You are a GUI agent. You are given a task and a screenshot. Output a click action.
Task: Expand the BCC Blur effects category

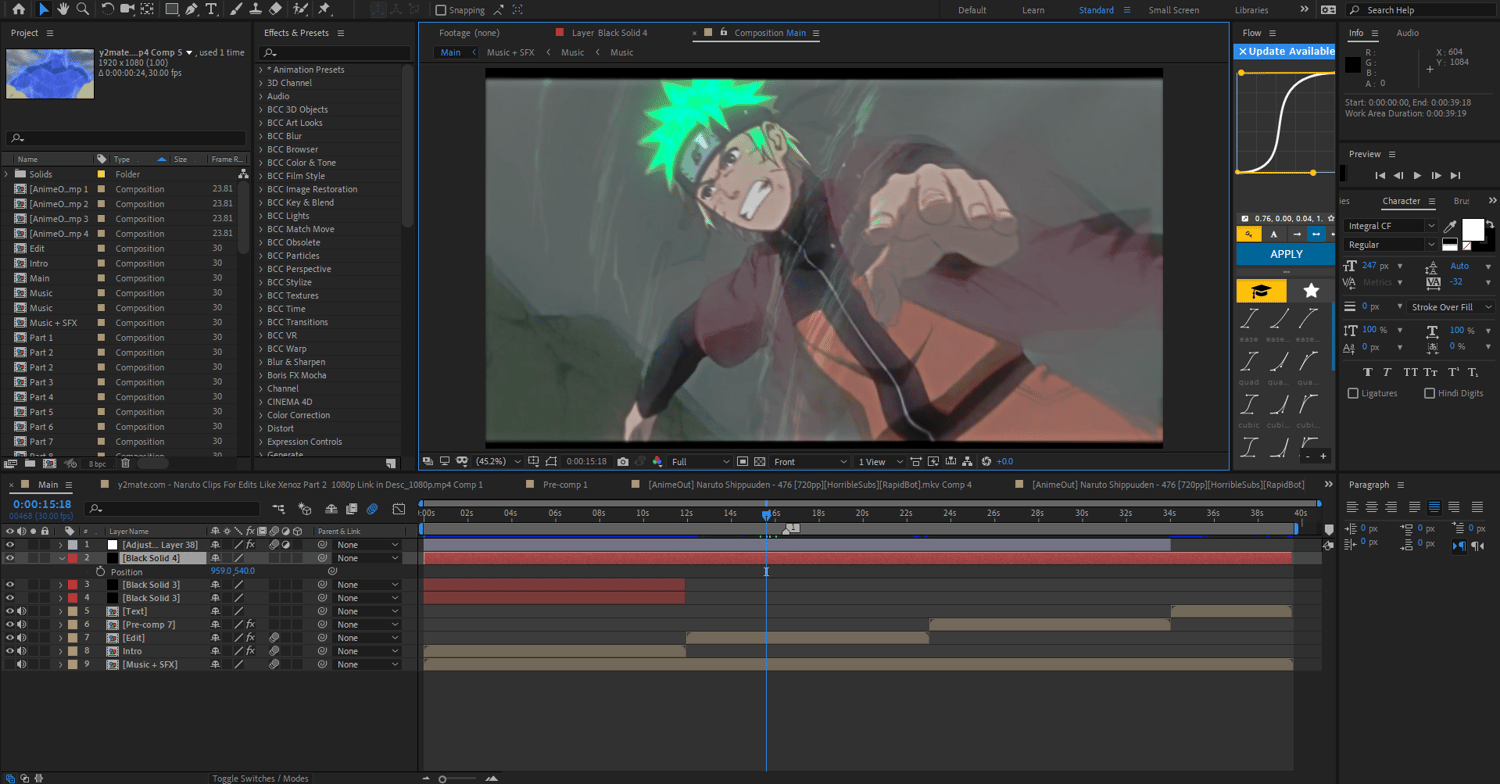[262, 136]
